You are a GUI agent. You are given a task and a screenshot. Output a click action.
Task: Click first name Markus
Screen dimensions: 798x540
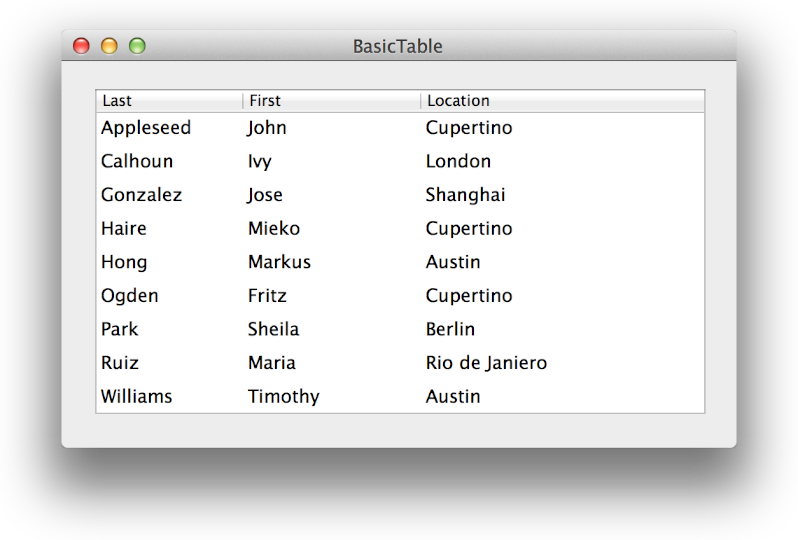click(x=279, y=262)
